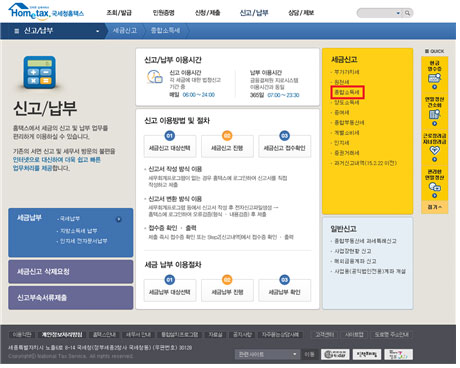
Task: Open the 과거신고내역(15.2.22 이전) link
Action: point(365,163)
